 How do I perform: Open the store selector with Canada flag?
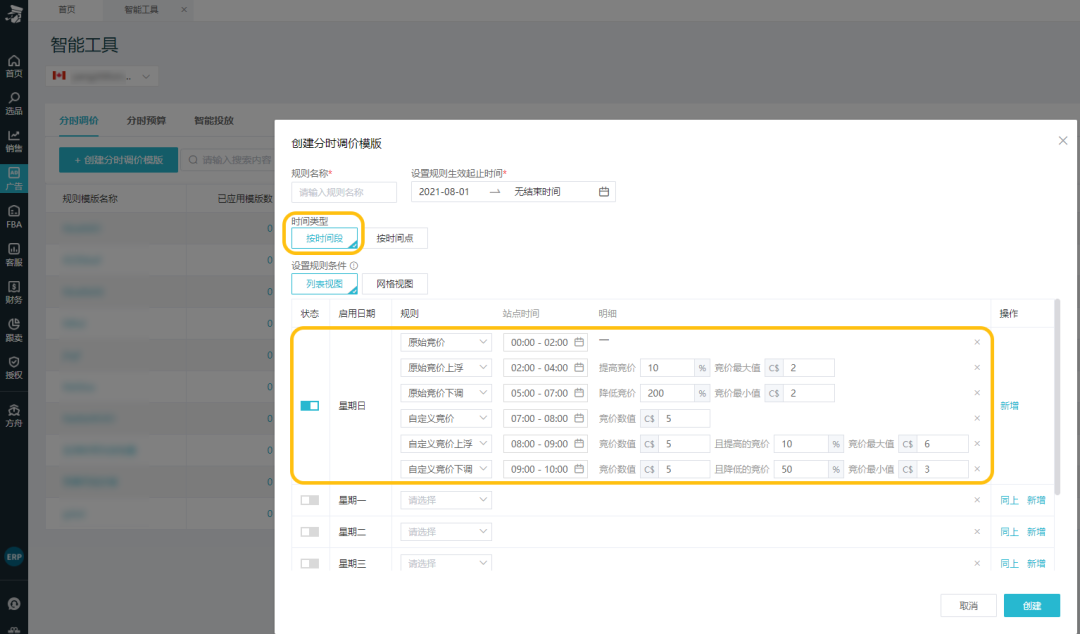coord(102,76)
